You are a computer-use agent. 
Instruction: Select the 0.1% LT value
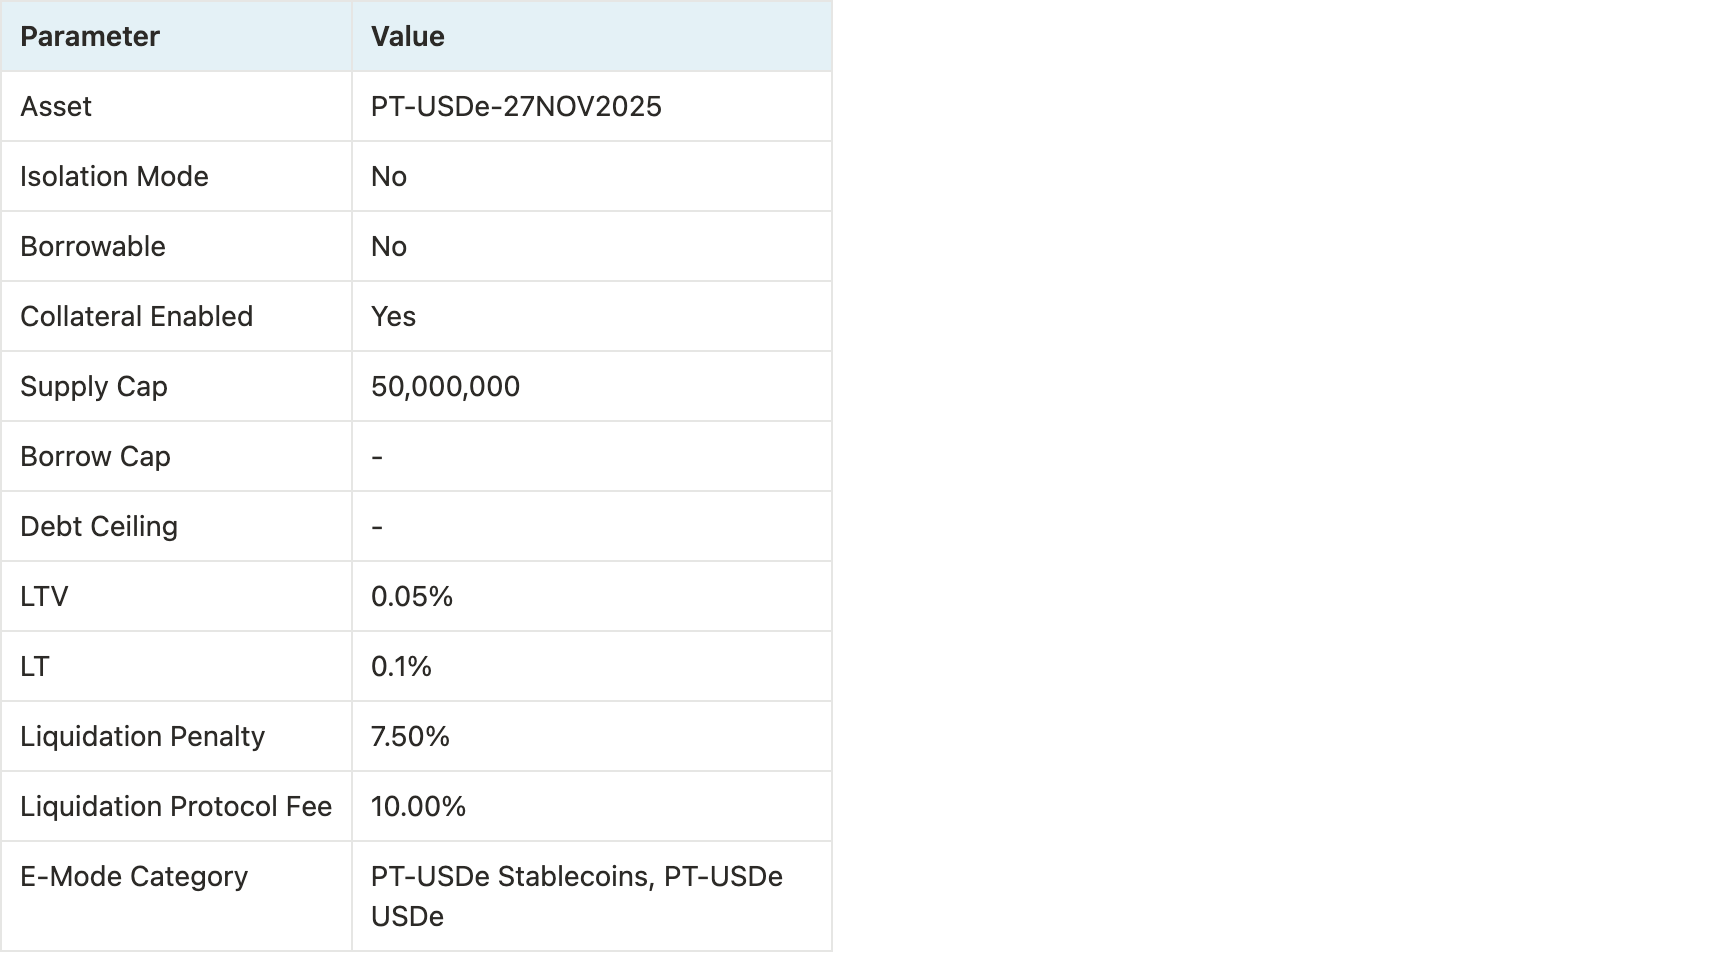click(x=401, y=667)
